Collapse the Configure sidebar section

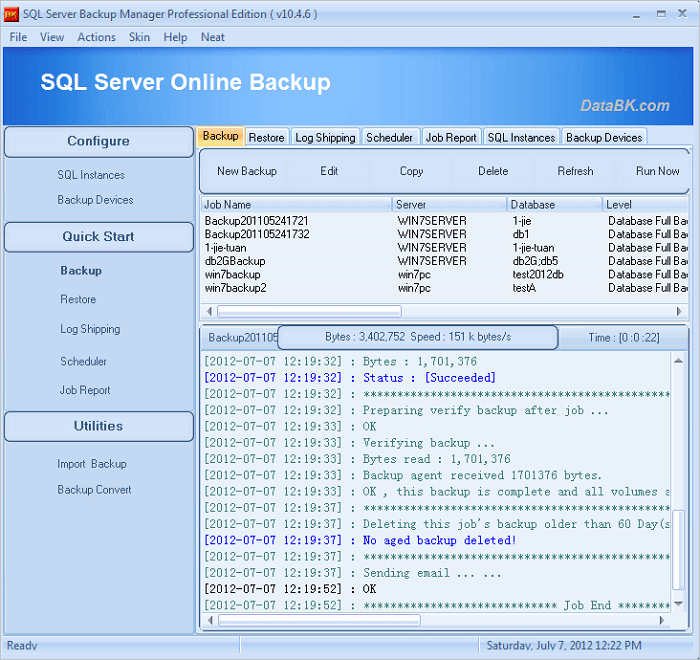[98, 141]
